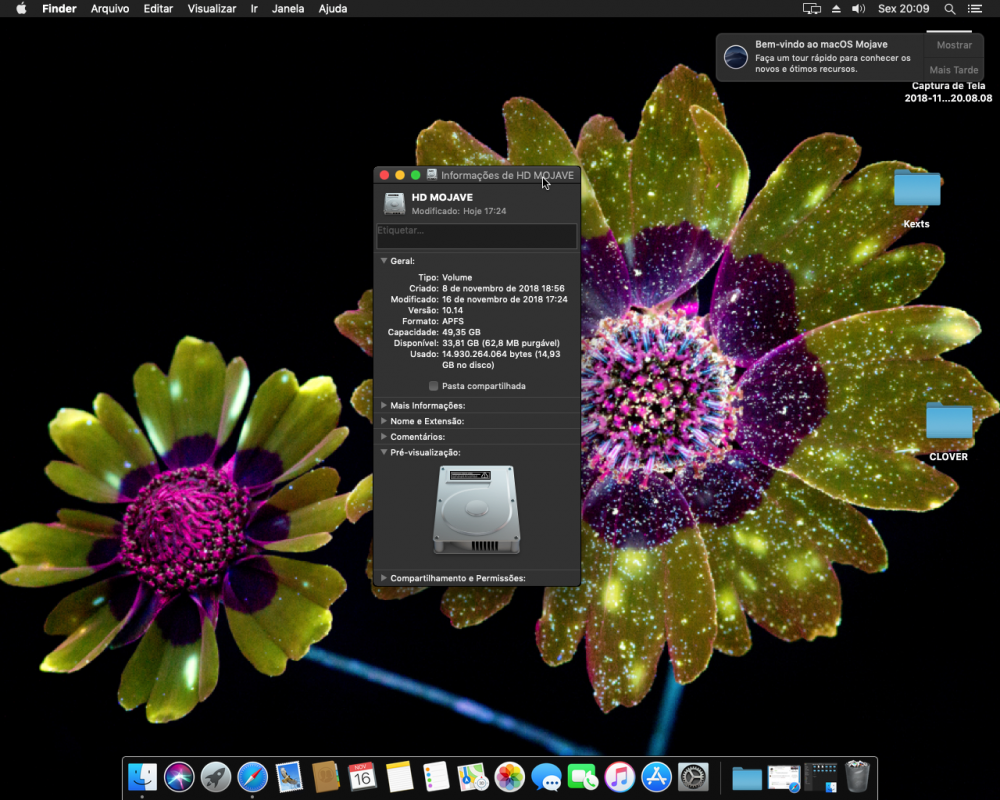Click the clock showing Sex 20:09

point(904,8)
